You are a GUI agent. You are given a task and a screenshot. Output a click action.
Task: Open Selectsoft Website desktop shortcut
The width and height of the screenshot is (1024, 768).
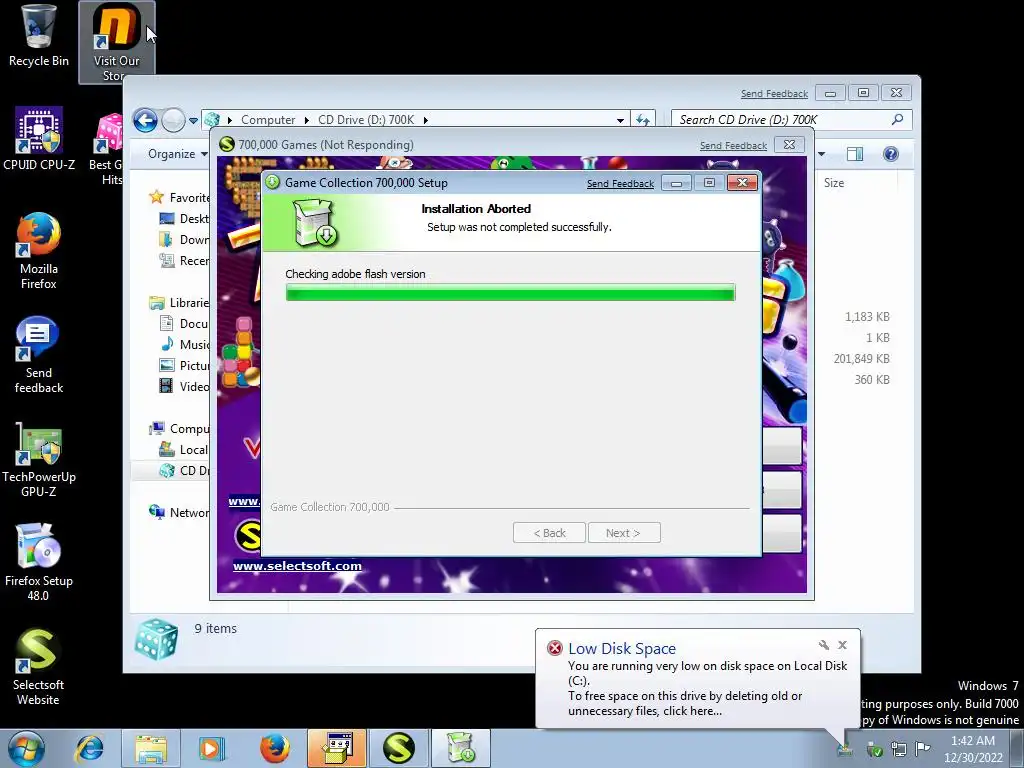click(x=39, y=666)
